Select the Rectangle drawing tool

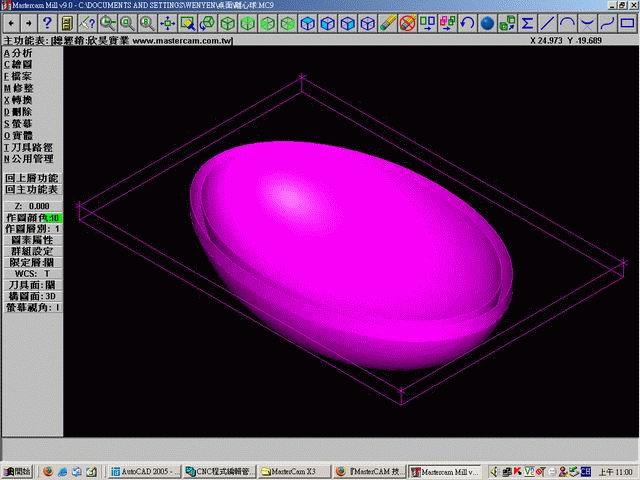(x=627, y=23)
